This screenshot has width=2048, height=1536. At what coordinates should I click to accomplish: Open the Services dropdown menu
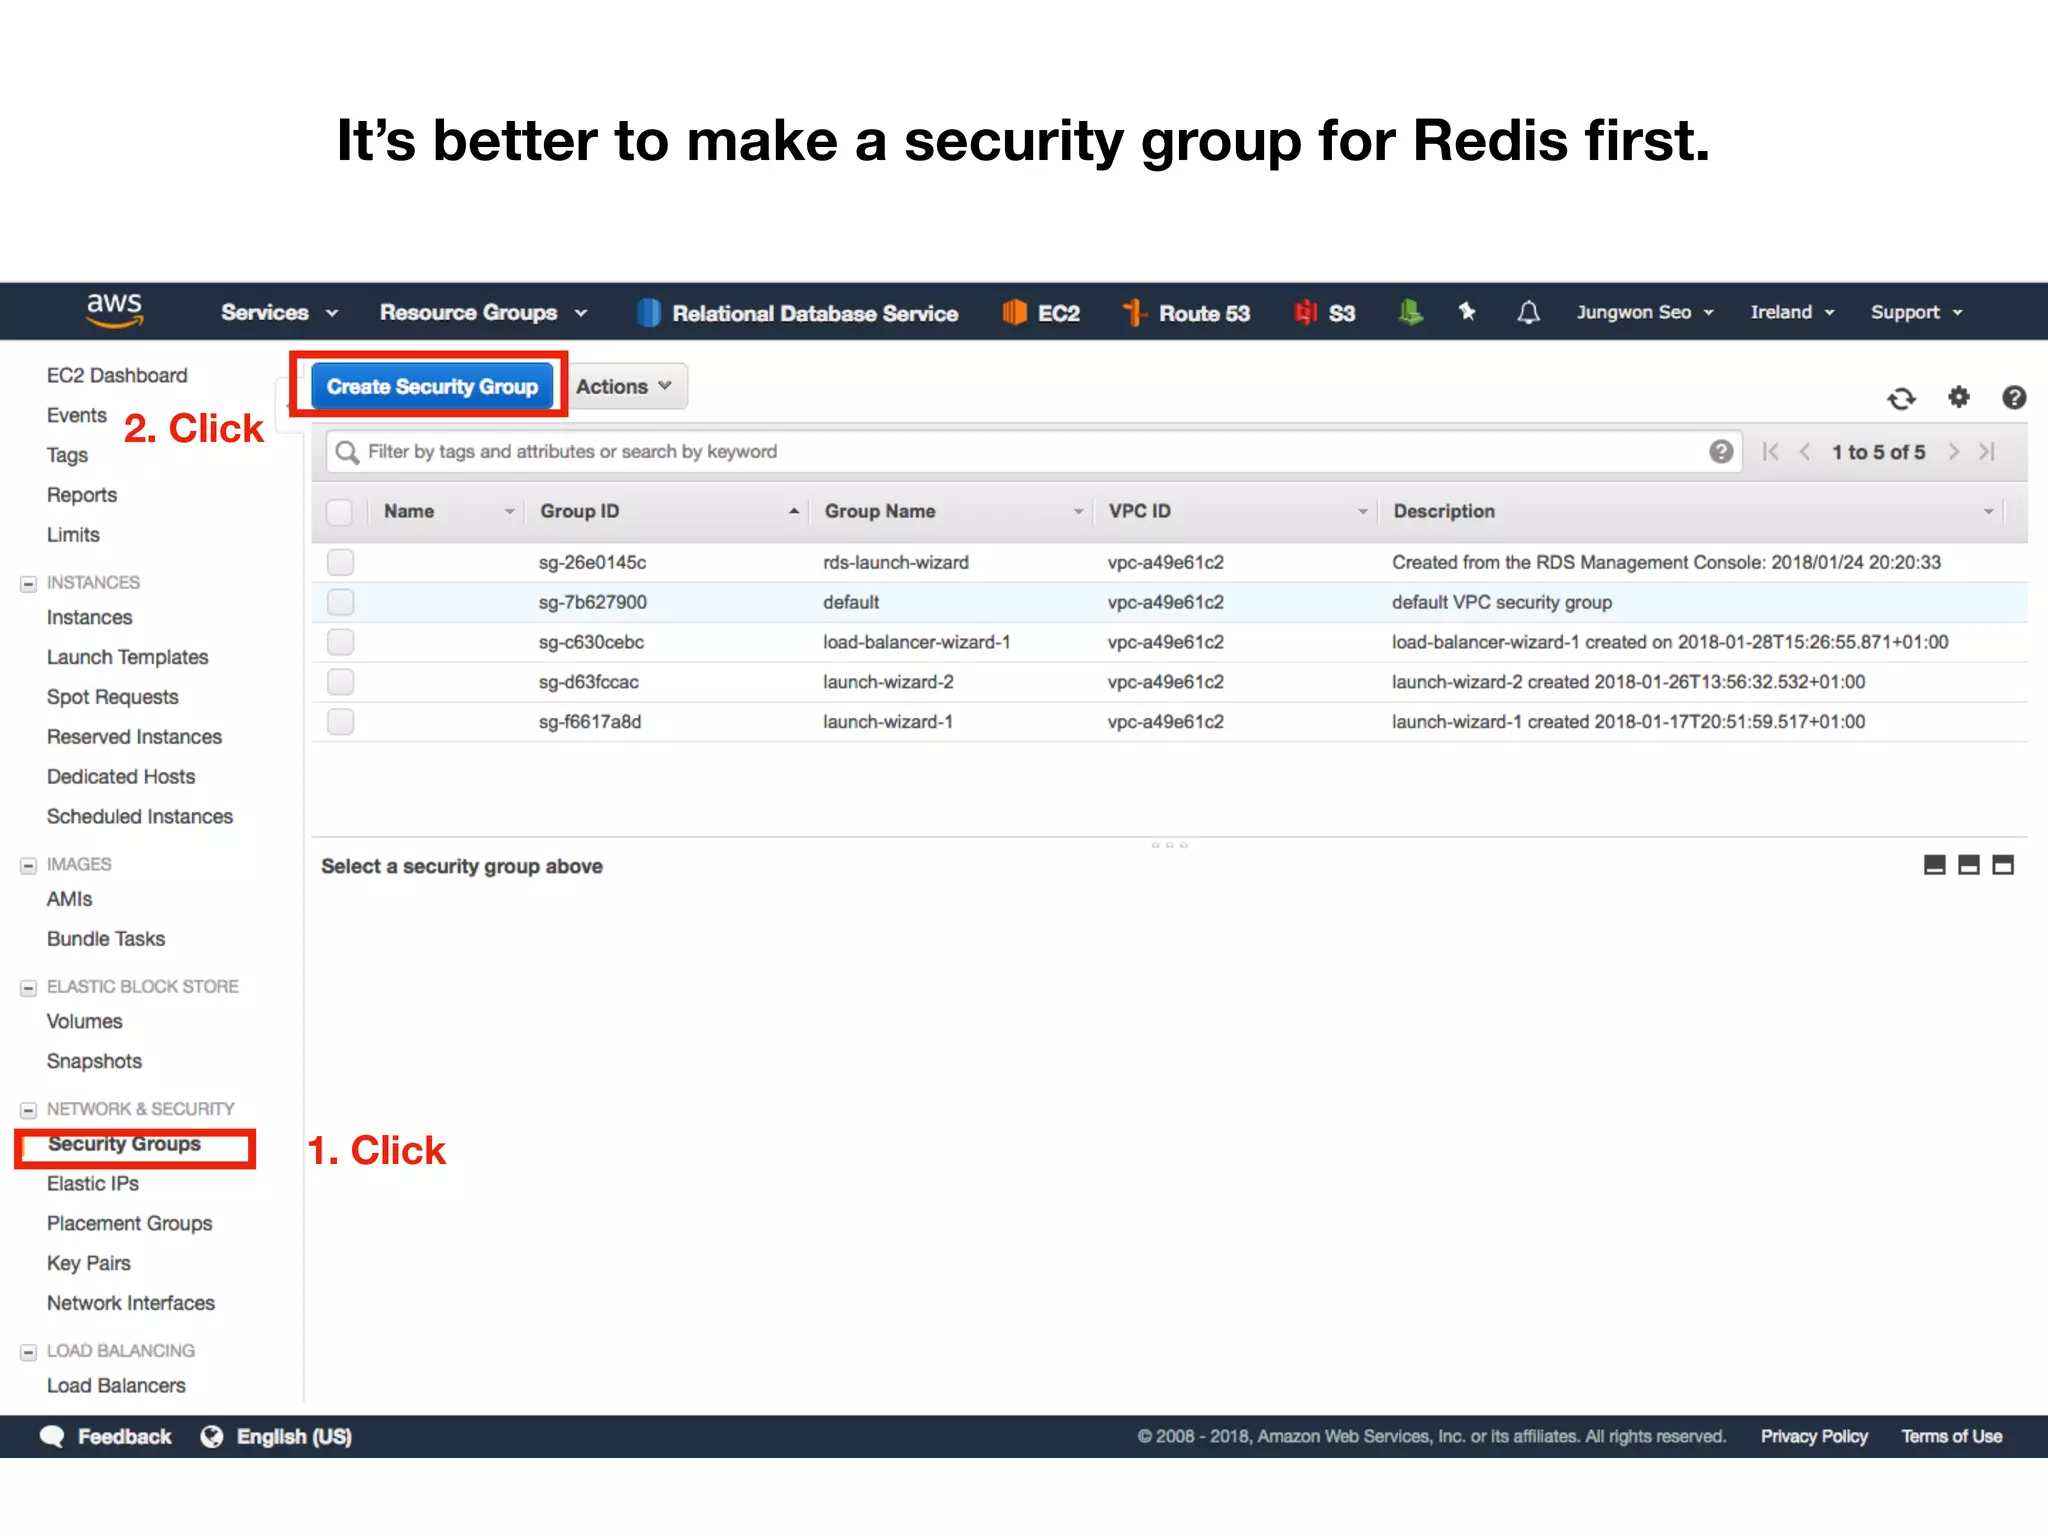point(280,313)
